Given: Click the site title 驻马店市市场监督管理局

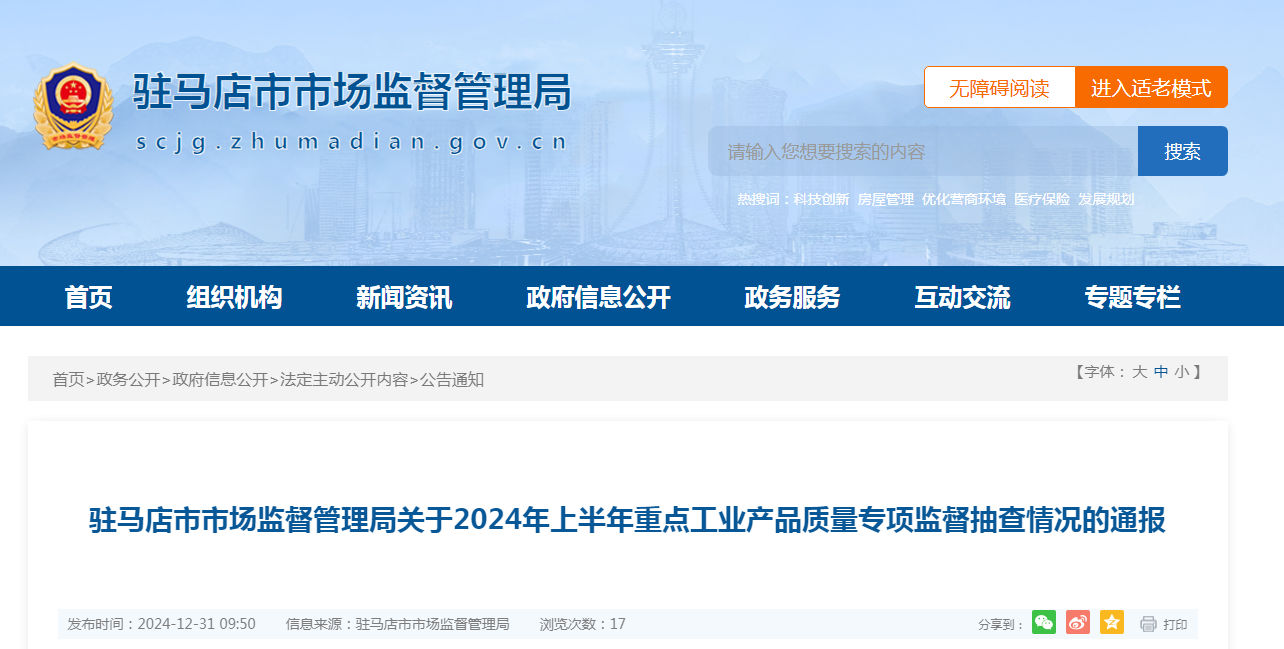Looking at the screenshot, I should [x=352, y=93].
